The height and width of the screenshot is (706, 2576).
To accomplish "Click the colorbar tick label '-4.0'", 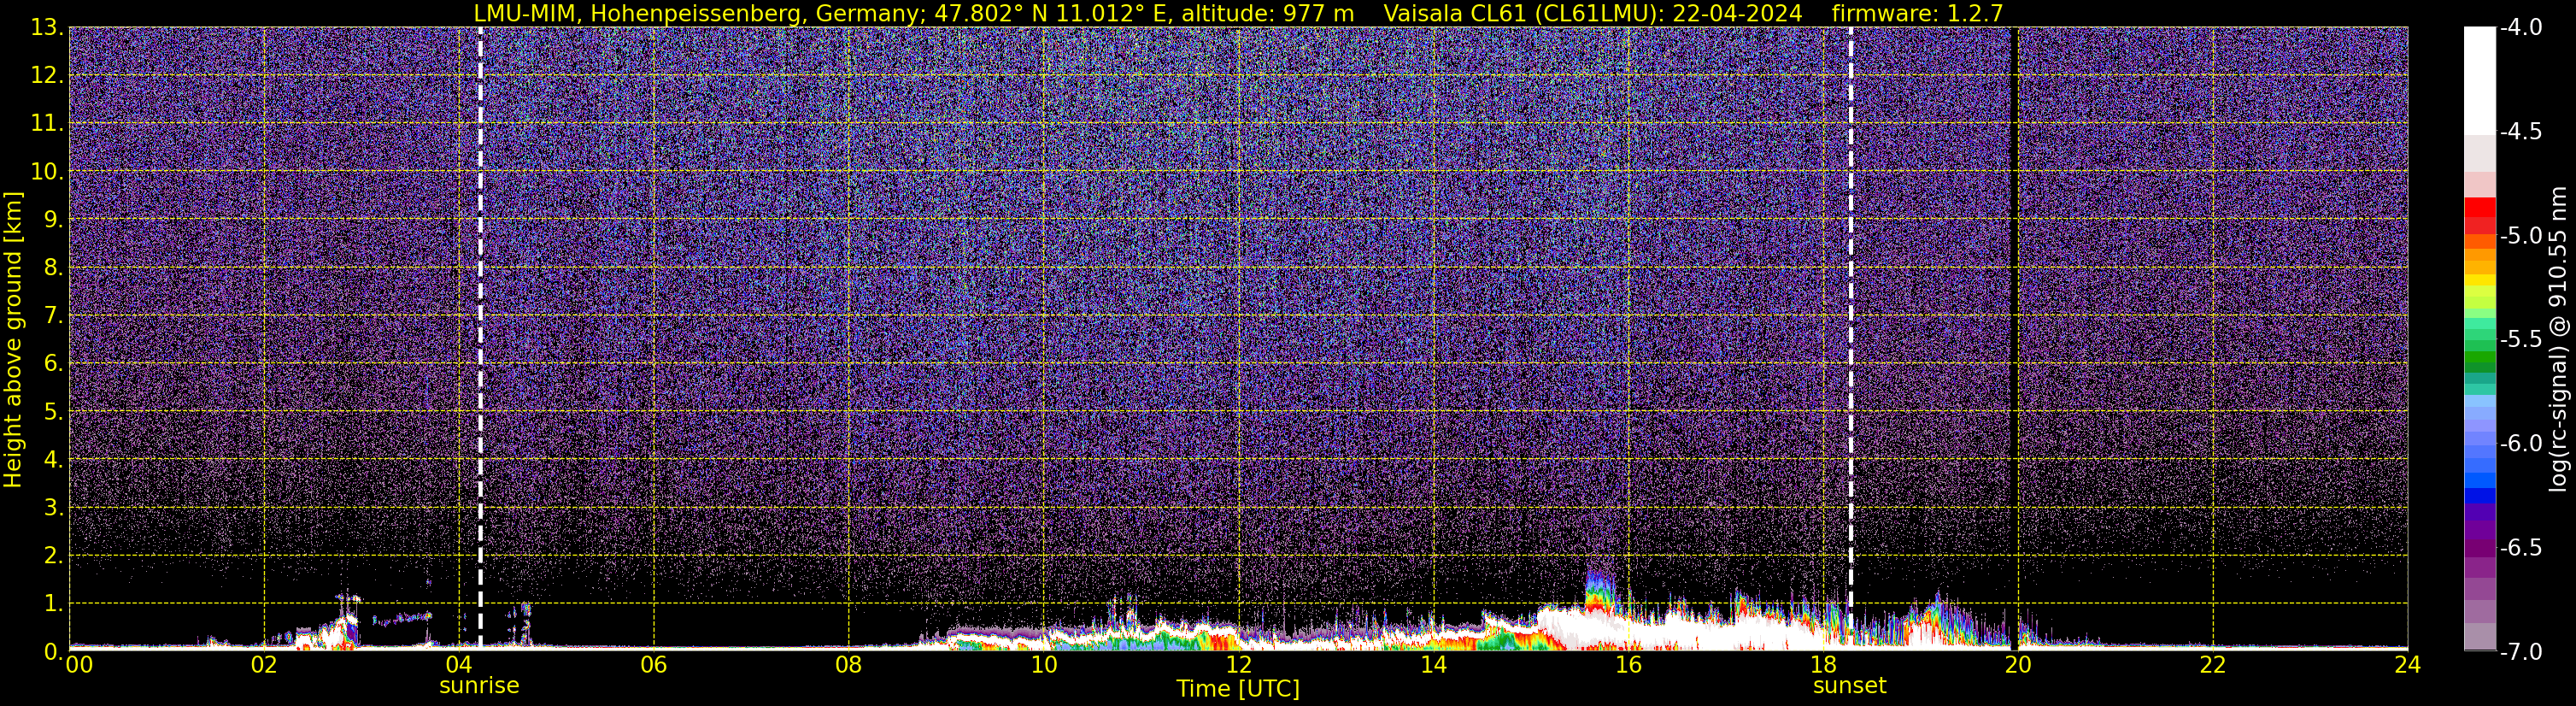I will 2520,27.
